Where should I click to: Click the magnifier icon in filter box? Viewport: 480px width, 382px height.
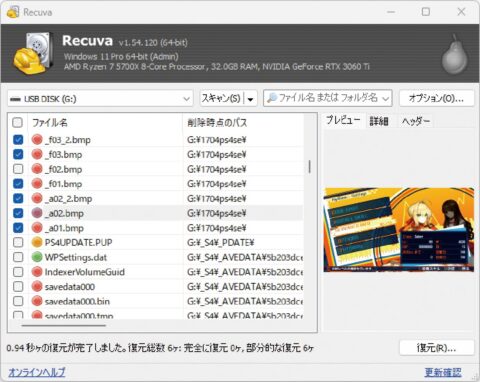pos(272,98)
